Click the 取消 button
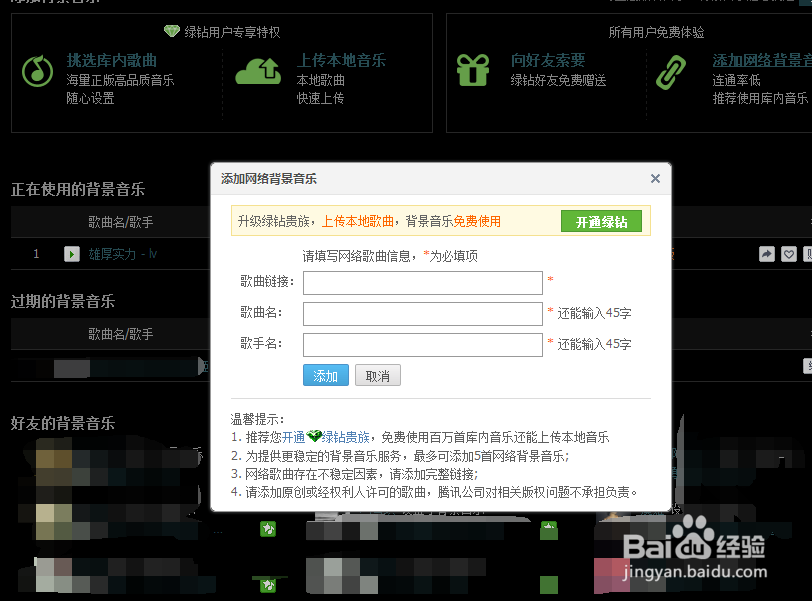The width and height of the screenshot is (812, 601). (x=378, y=375)
